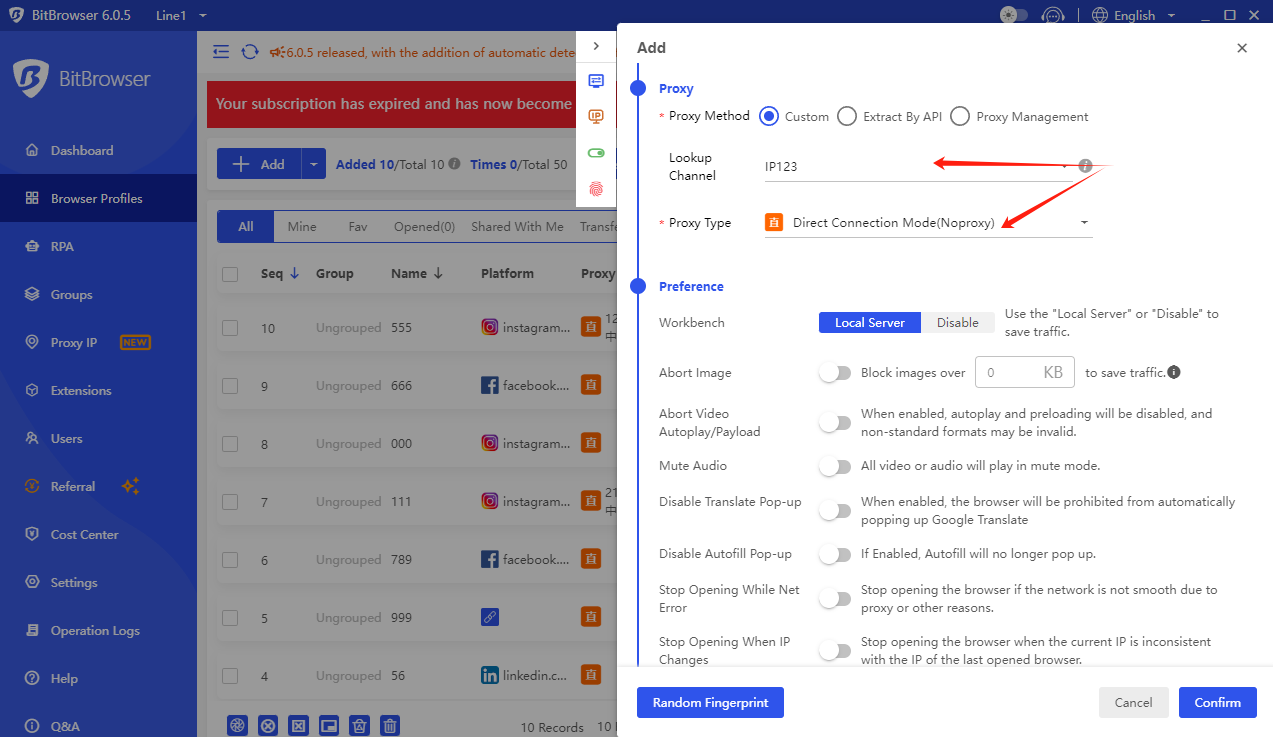The height and width of the screenshot is (737, 1273).
Task: Click the circled X batch icon in the bottom toolbar
Action: tap(268, 726)
